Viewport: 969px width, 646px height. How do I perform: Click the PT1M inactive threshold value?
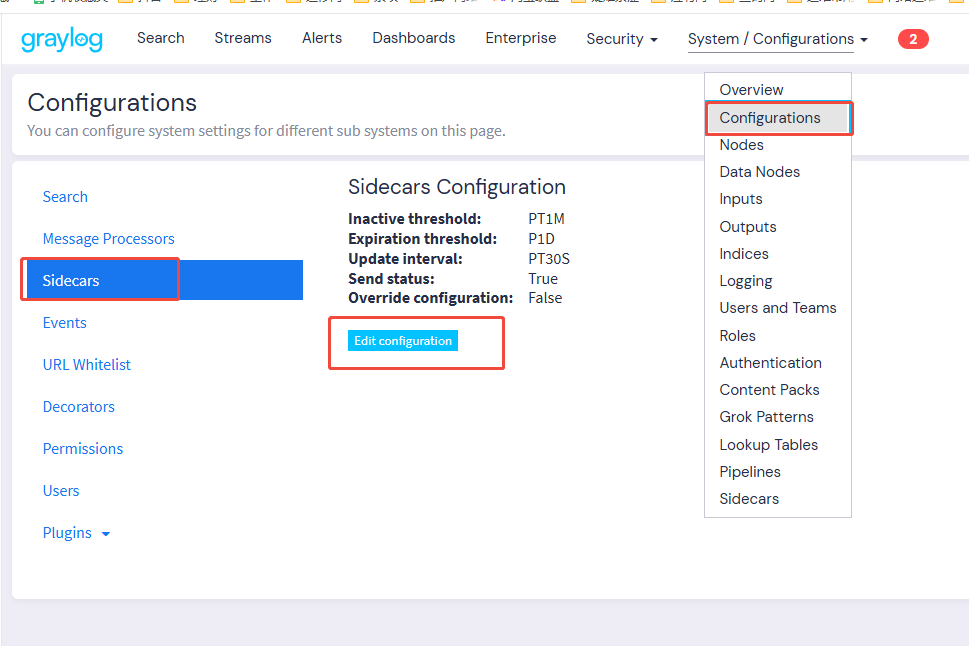pyautogui.click(x=546, y=219)
